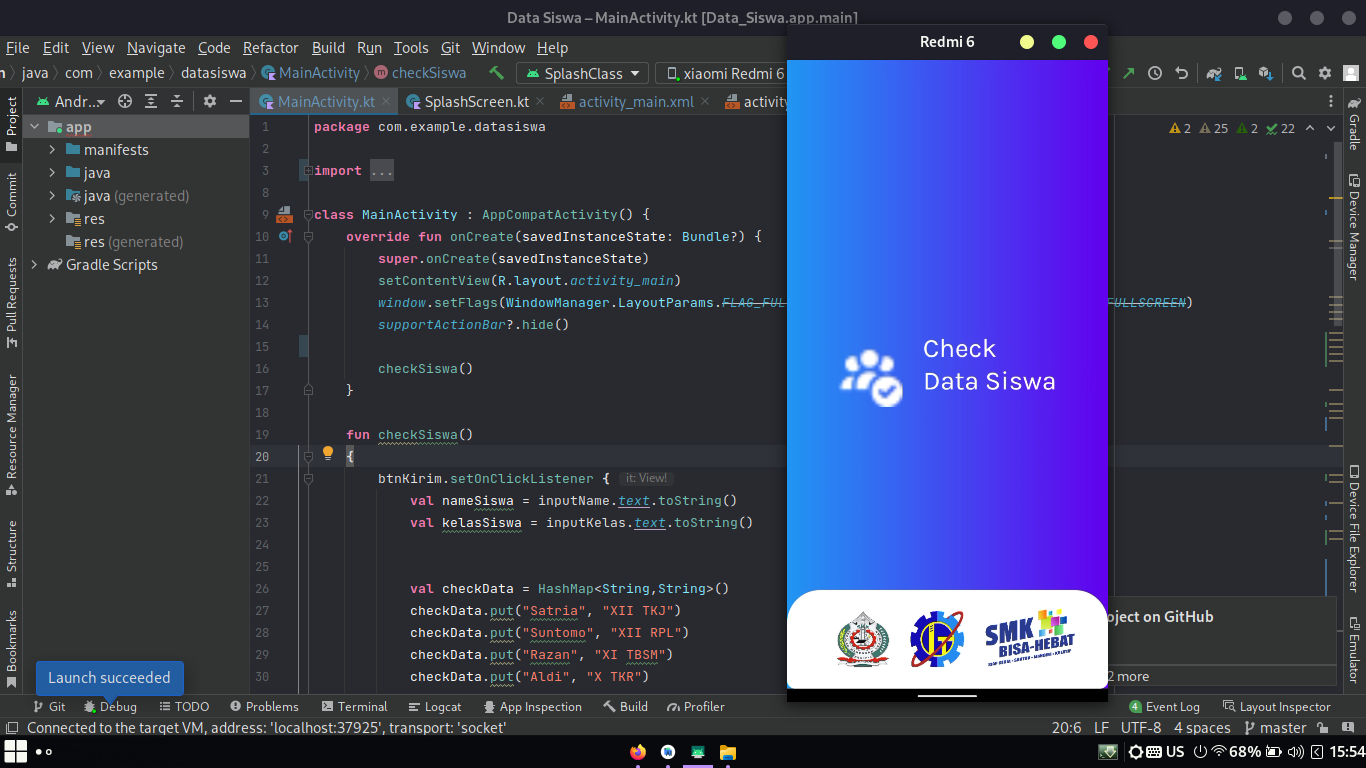
Task: Open the Layout Inspector from the status bar
Action: (1277, 706)
